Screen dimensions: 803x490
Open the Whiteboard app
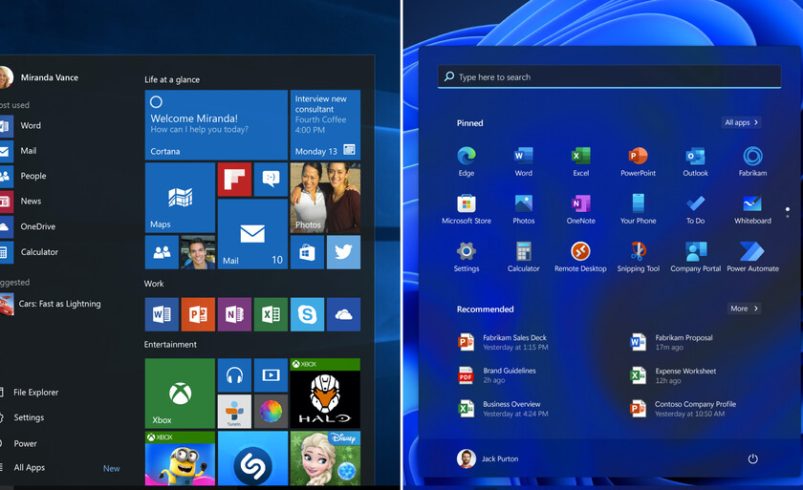[752, 206]
